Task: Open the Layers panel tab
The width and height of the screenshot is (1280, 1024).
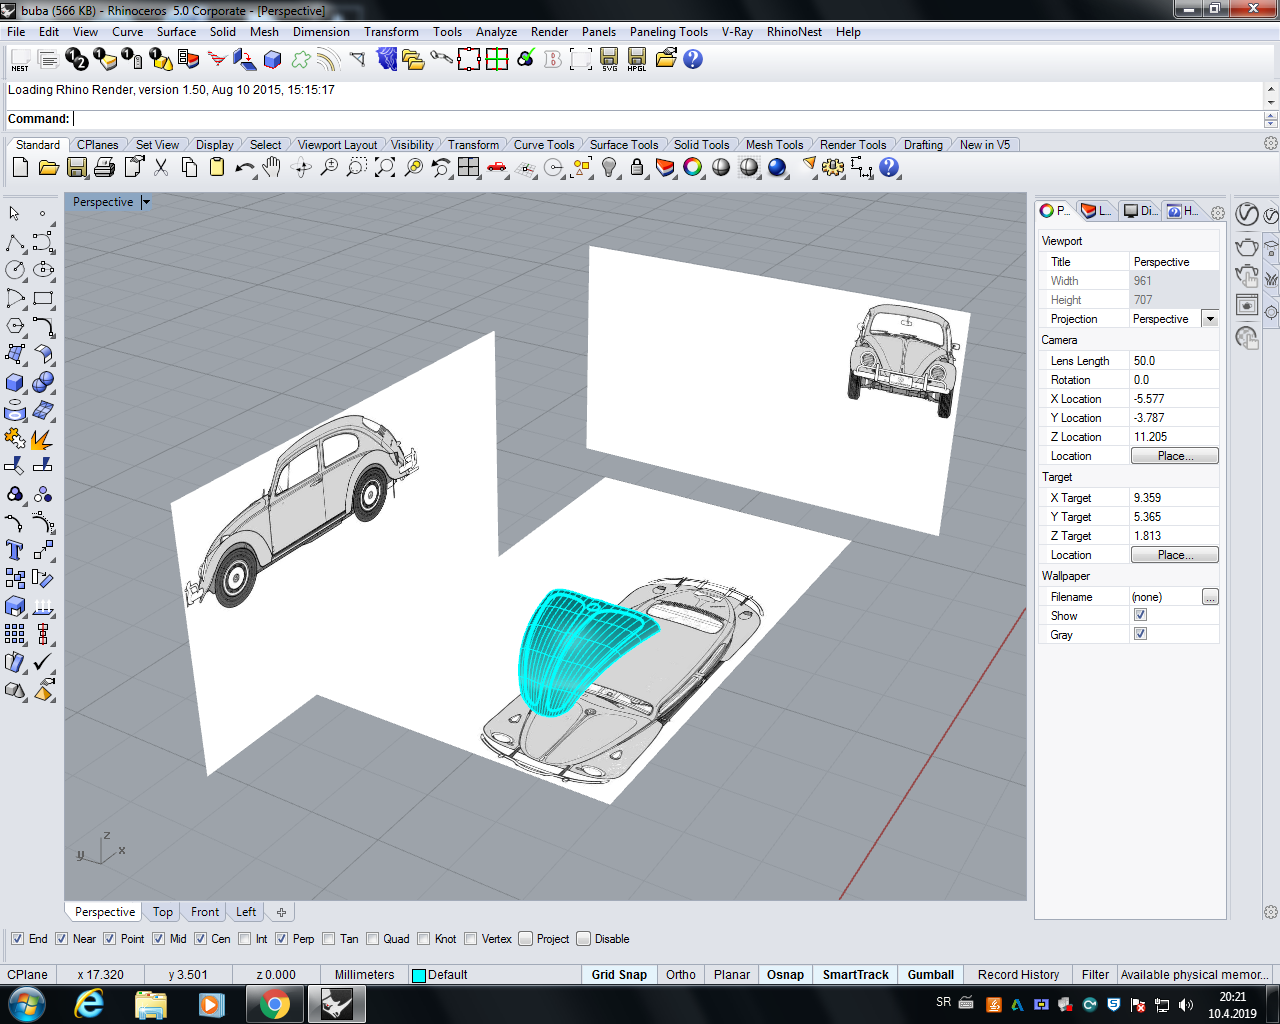Action: coord(1096,211)
